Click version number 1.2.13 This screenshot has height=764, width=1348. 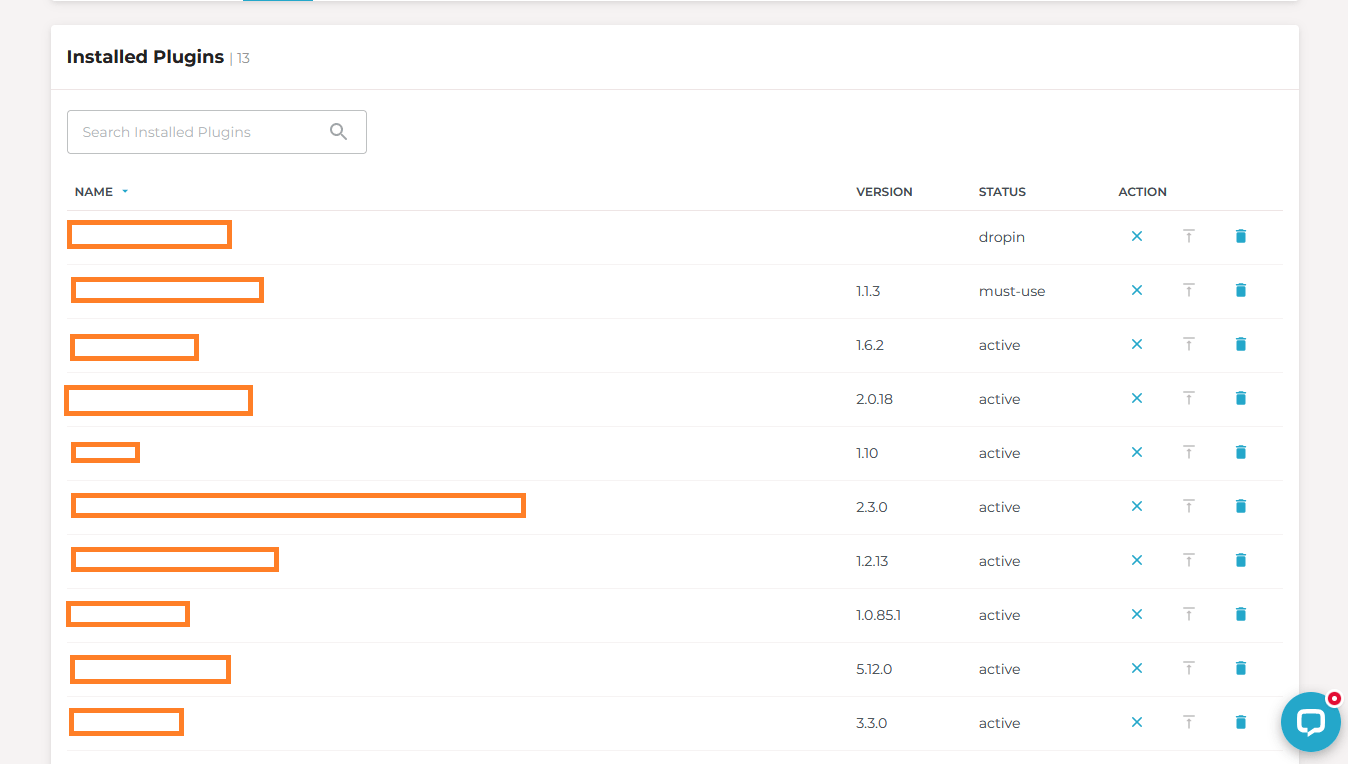coord(872,561)
